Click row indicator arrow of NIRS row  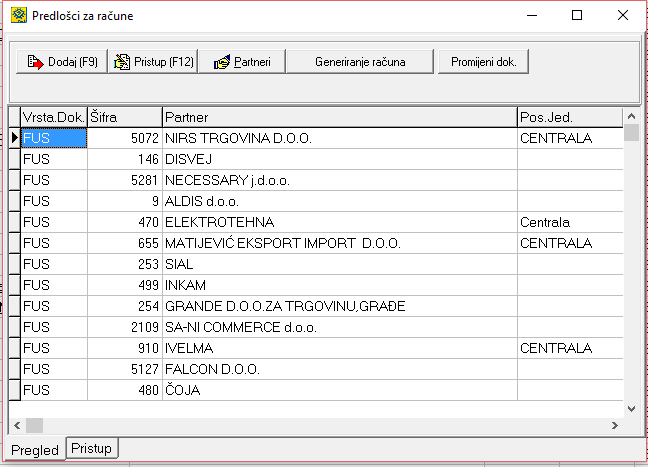[14, 138]
